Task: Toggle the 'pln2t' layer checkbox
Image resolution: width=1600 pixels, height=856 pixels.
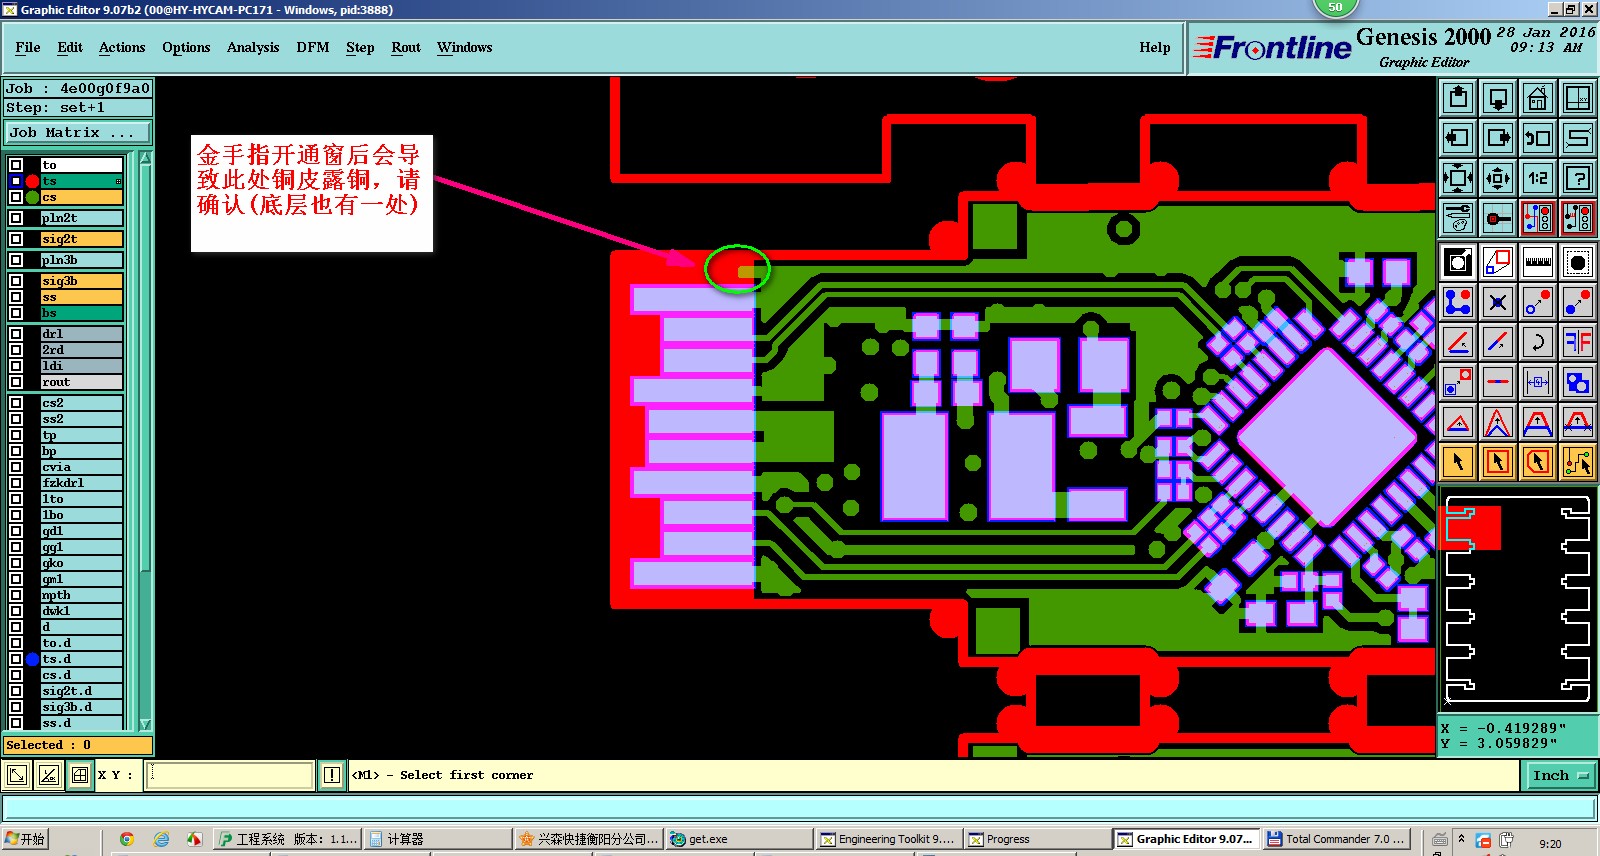Action: [16, 218]
